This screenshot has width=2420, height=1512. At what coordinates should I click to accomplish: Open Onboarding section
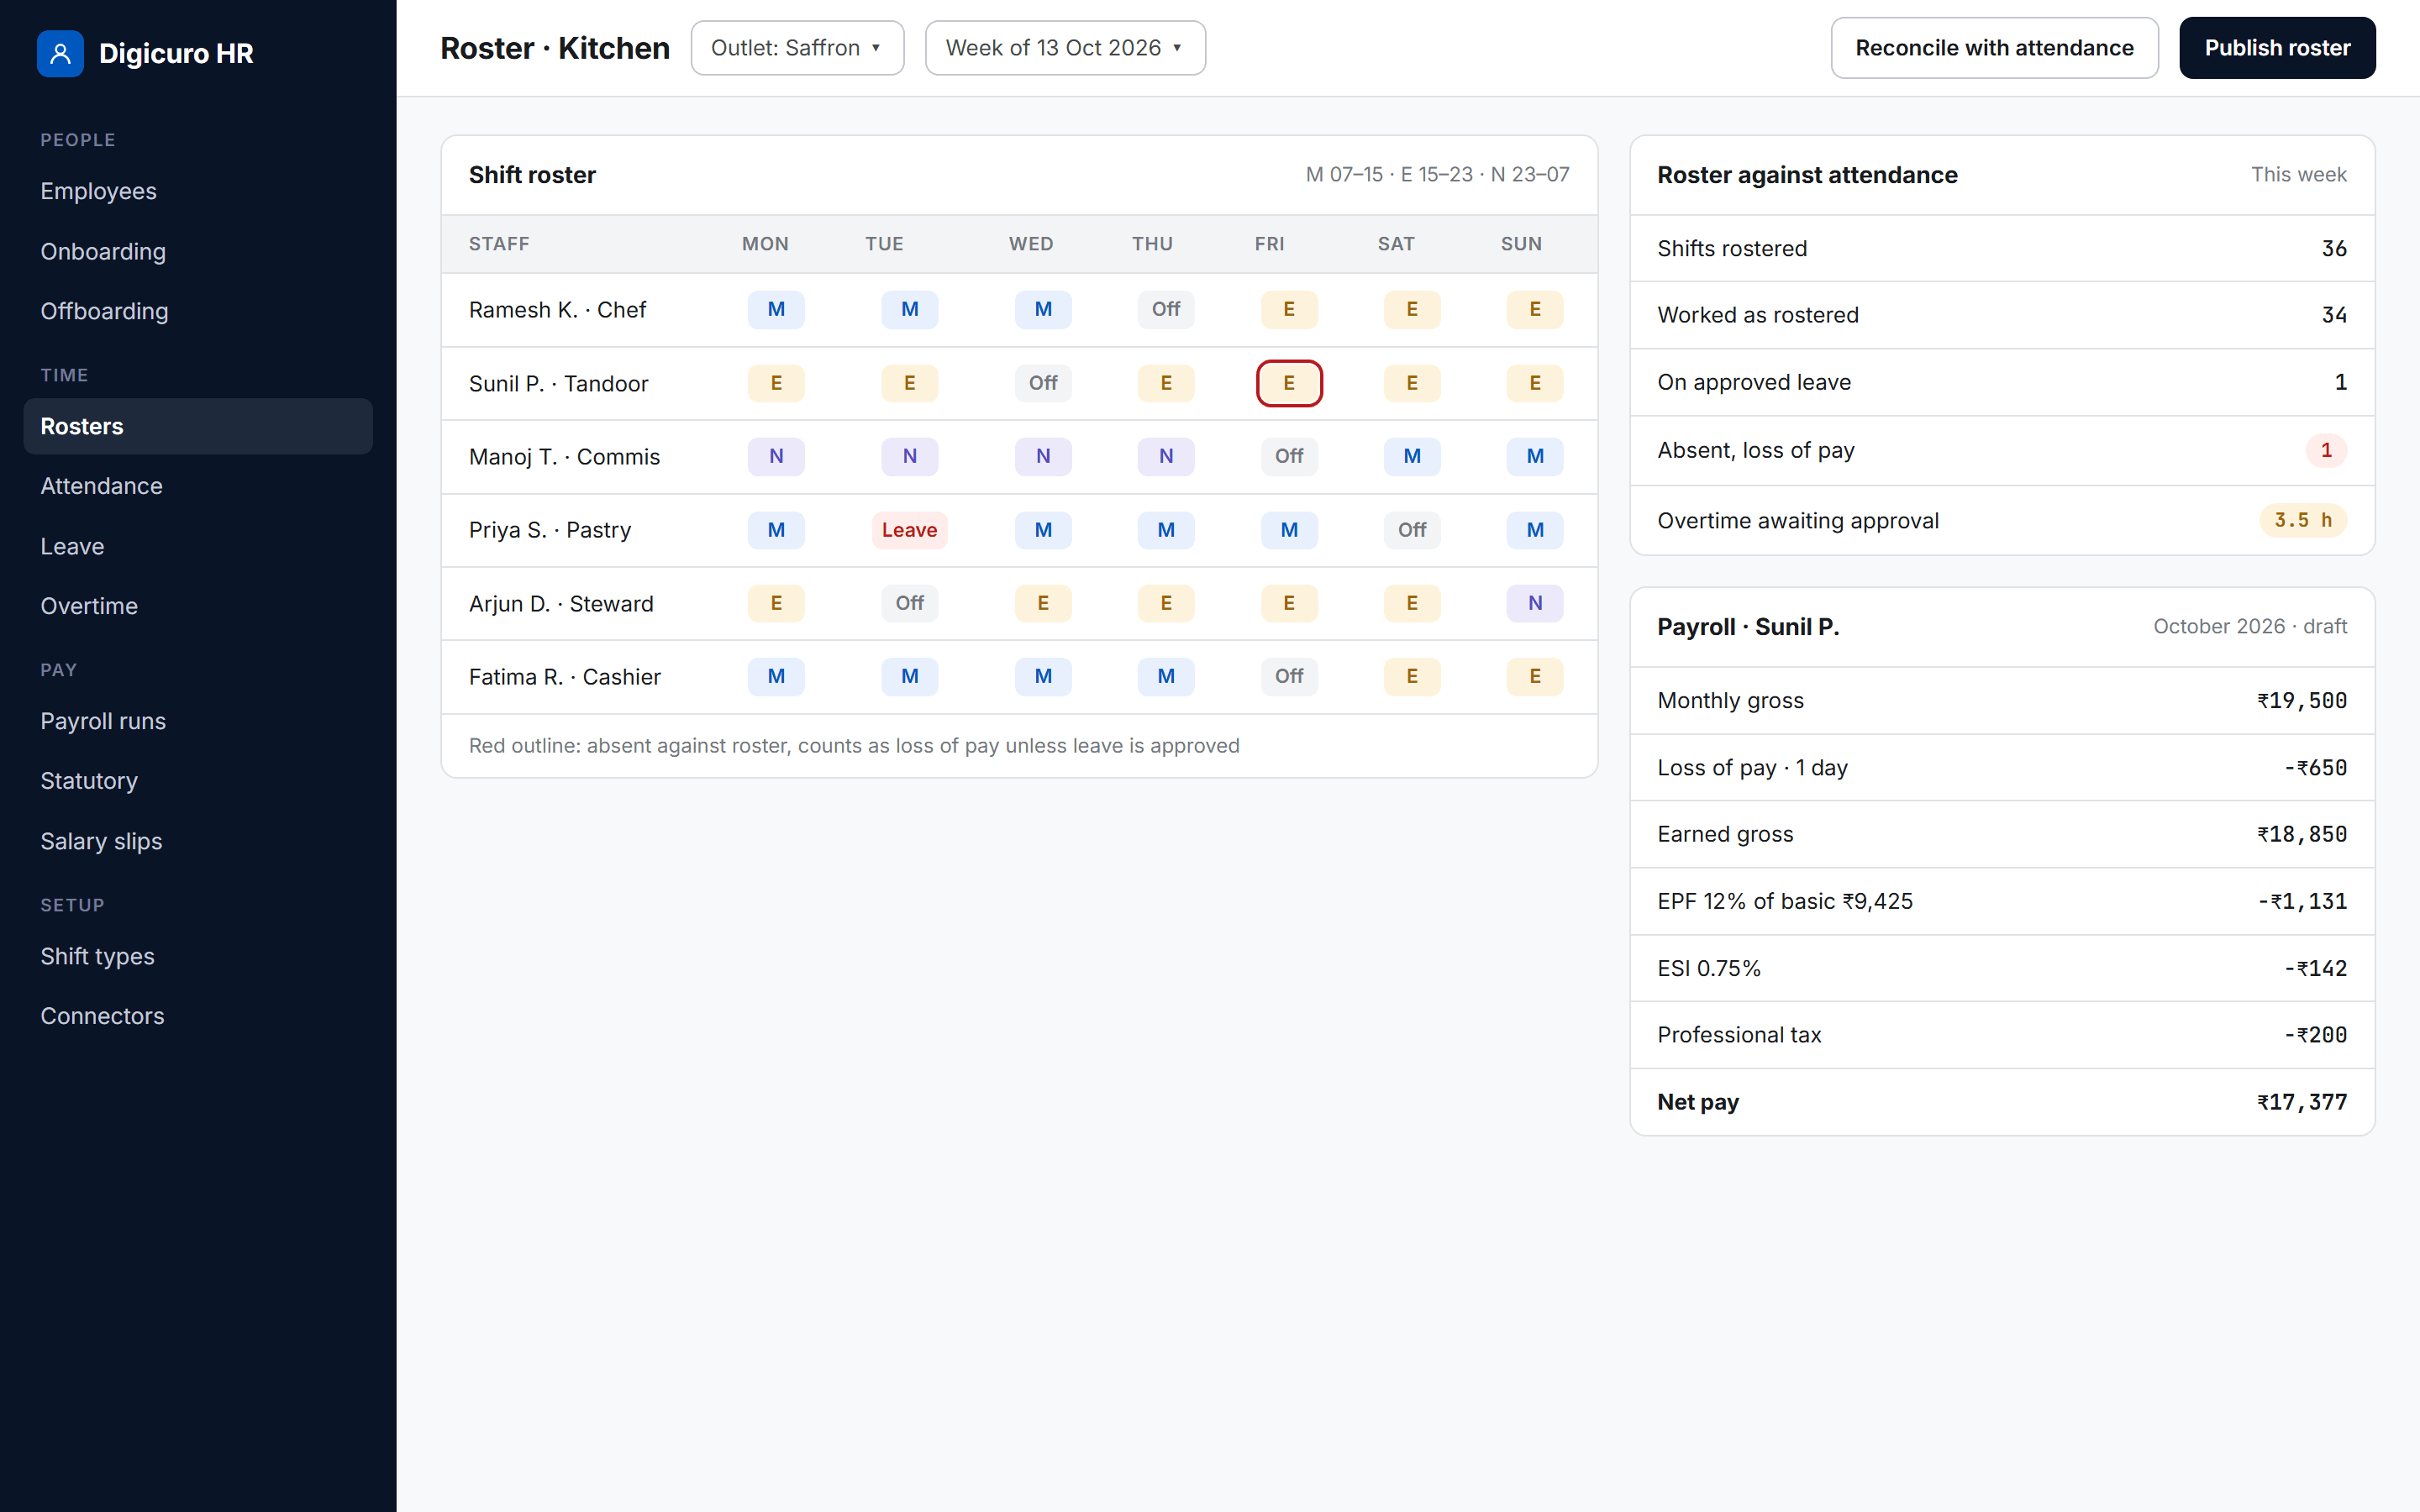198,251
